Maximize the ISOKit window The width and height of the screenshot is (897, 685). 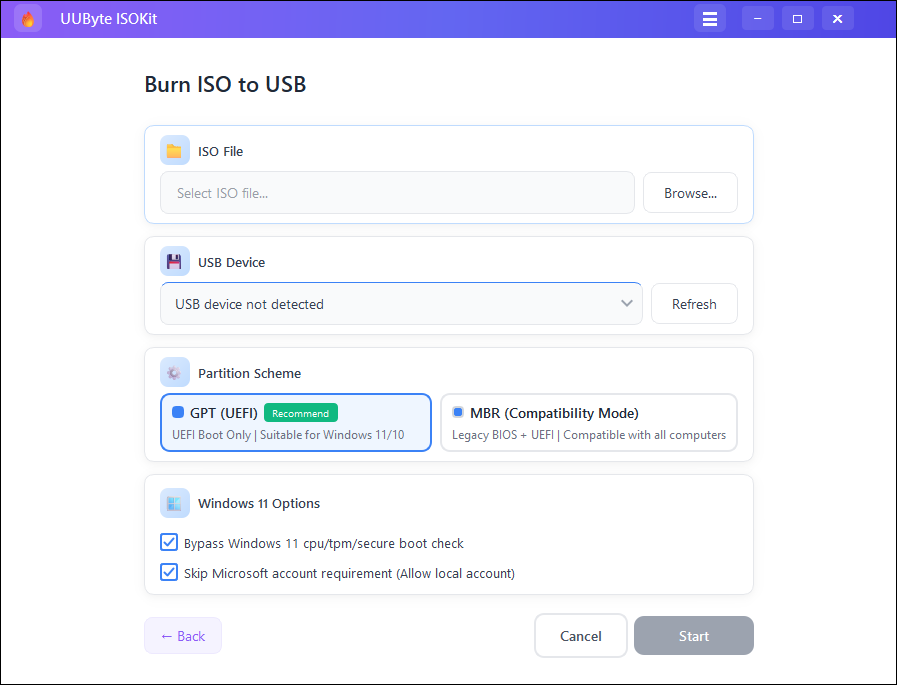point(797,19)
